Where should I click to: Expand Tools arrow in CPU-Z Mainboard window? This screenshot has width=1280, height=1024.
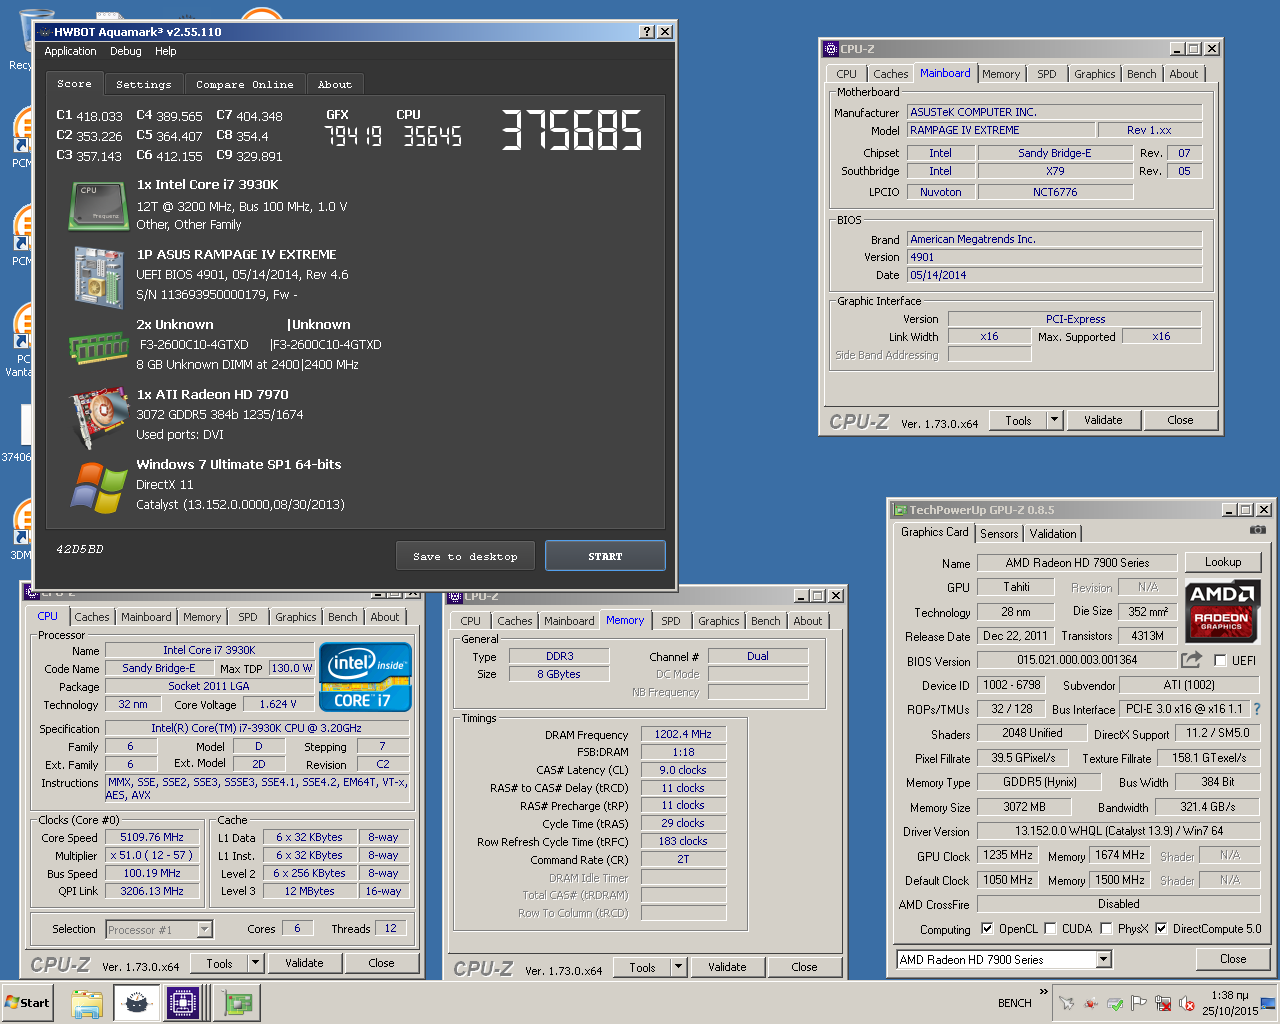point(1054,421)
